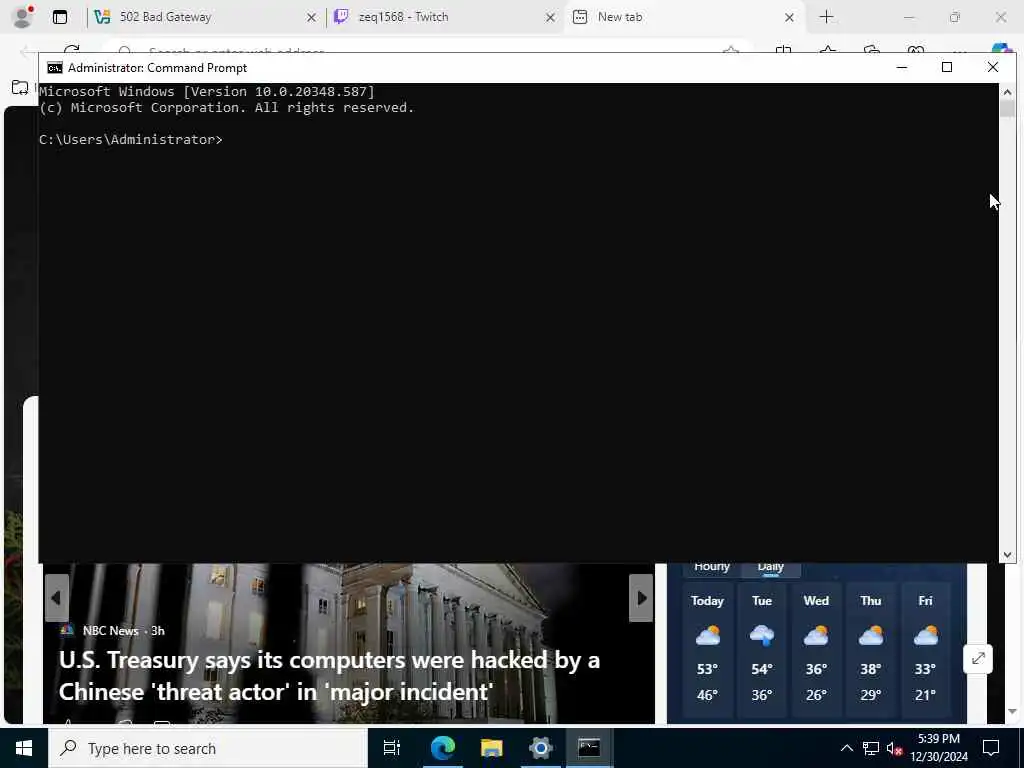Click the Command Prompt title bar icon
This screenshot has height=768, width=1024.
tap(55, 68)
